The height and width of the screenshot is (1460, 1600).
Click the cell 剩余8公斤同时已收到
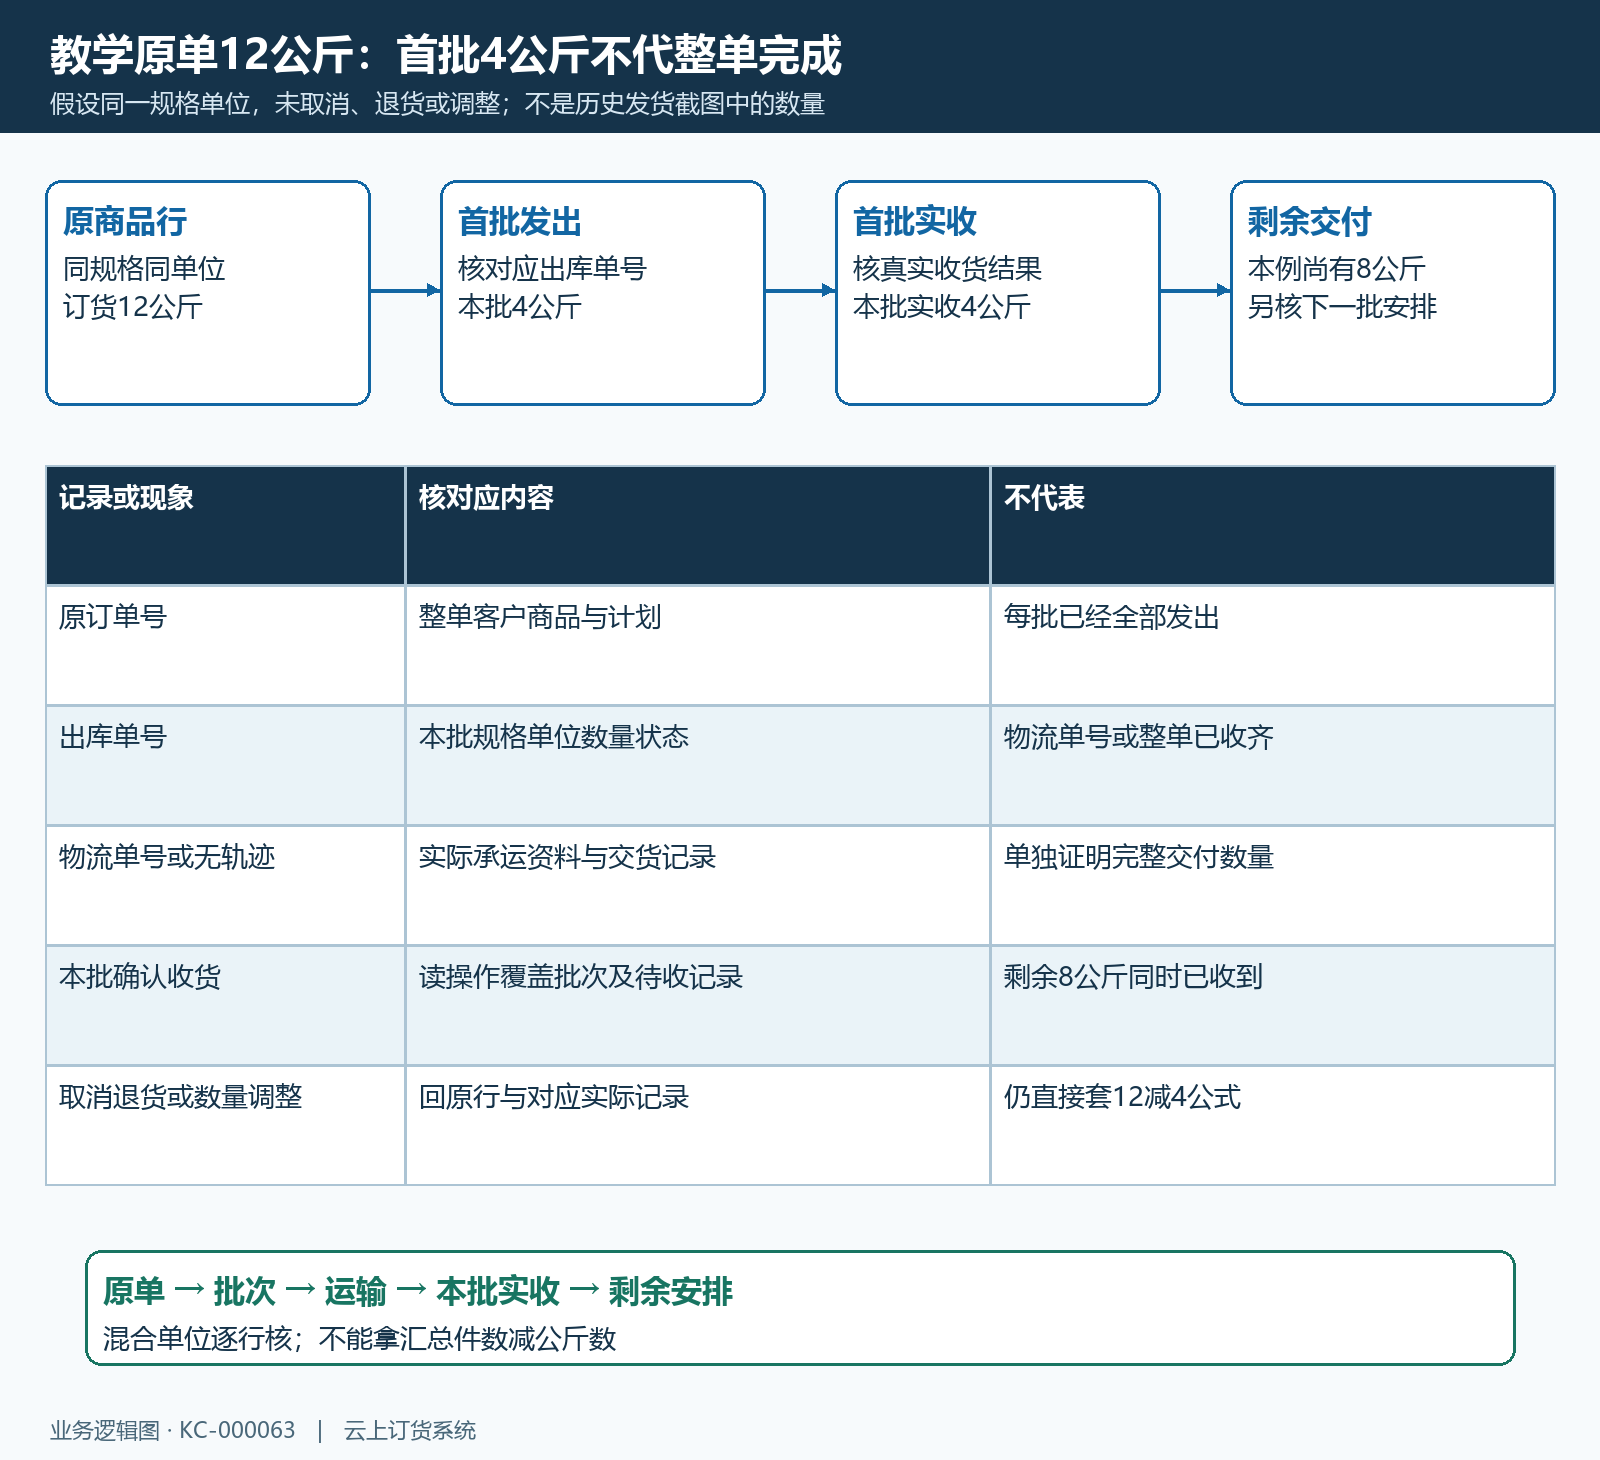pos(1273,1005)
